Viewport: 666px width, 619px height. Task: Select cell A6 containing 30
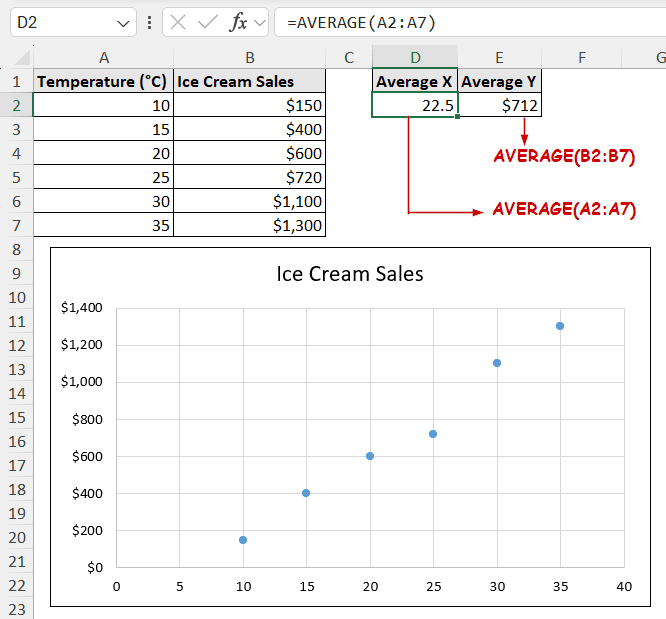(x=104, y=201)
